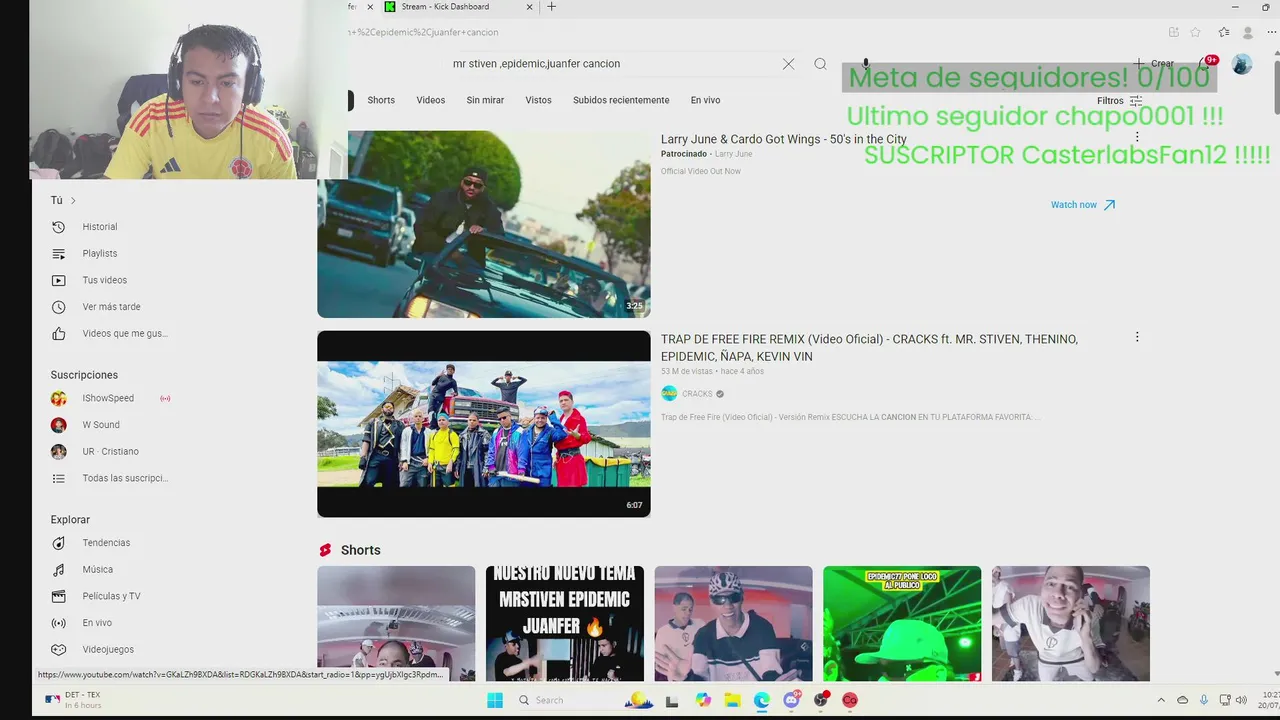Open UR · Cristiano subscription channel
1280x720 pixels.
(110, 452)
